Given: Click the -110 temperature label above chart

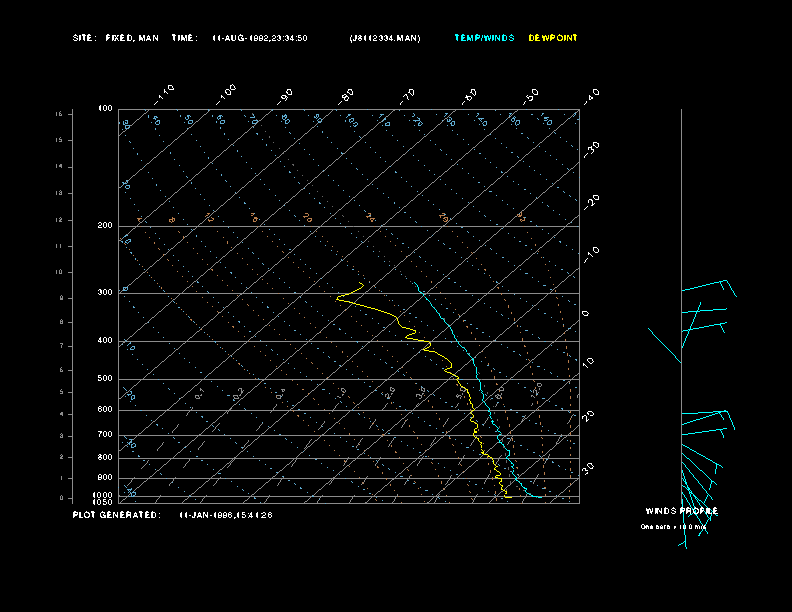Looking at the screenshot, I should pos(166,93).
